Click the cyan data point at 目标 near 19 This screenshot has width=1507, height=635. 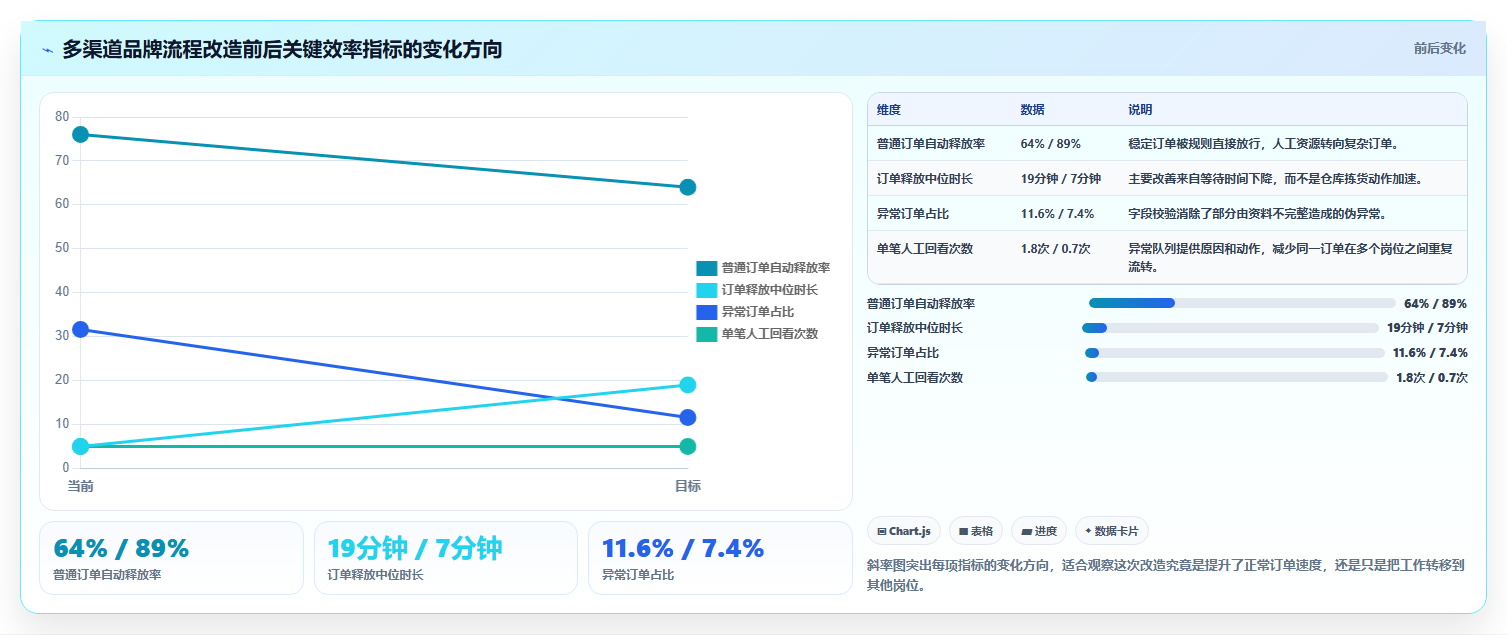coord(688,385)
